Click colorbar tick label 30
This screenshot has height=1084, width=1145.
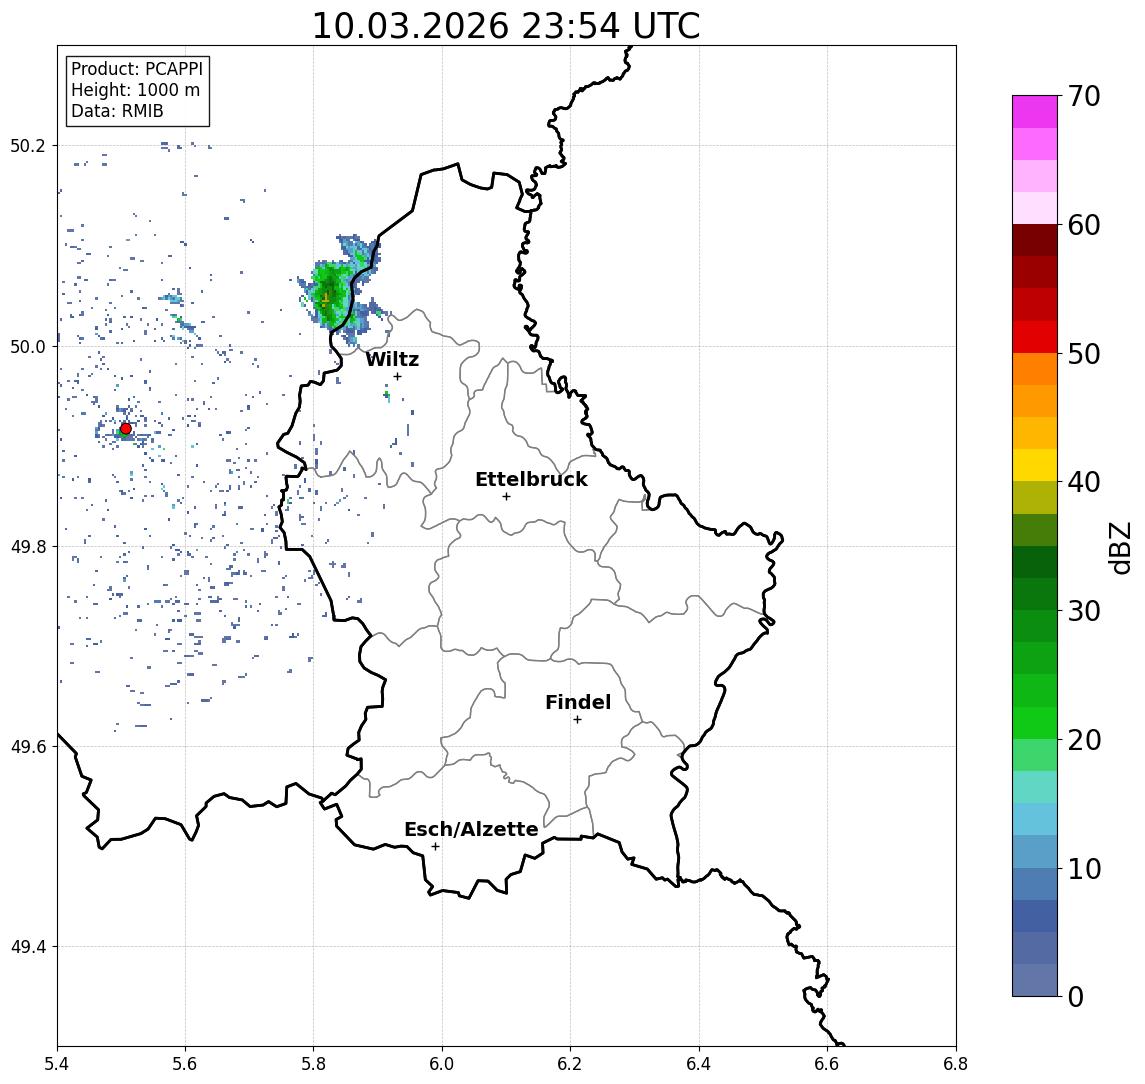click(1084, 611)
